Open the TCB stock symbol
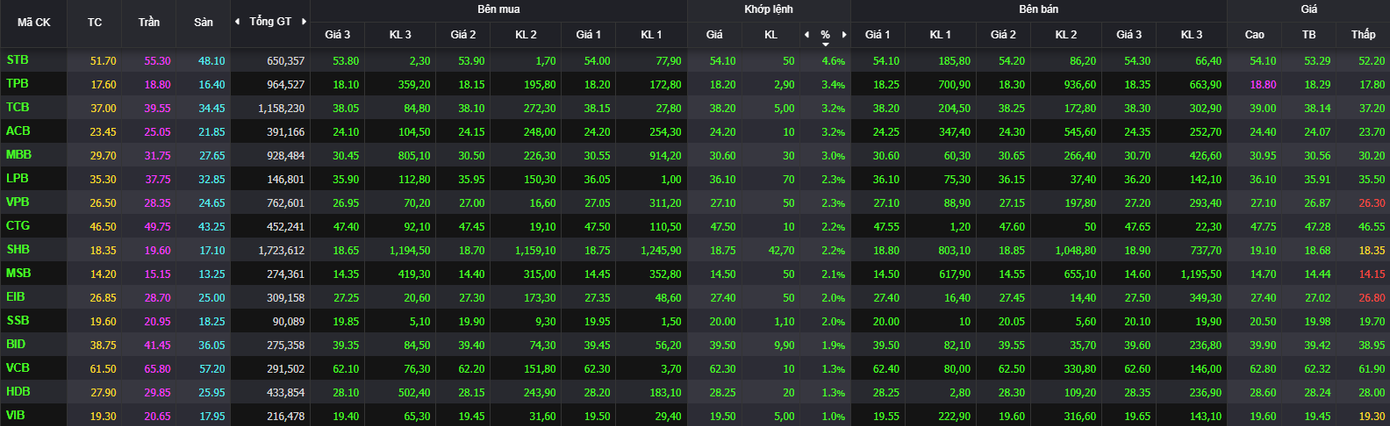Image resolution: width=1390 pixels, height=426 pixels. click(17, 107)
